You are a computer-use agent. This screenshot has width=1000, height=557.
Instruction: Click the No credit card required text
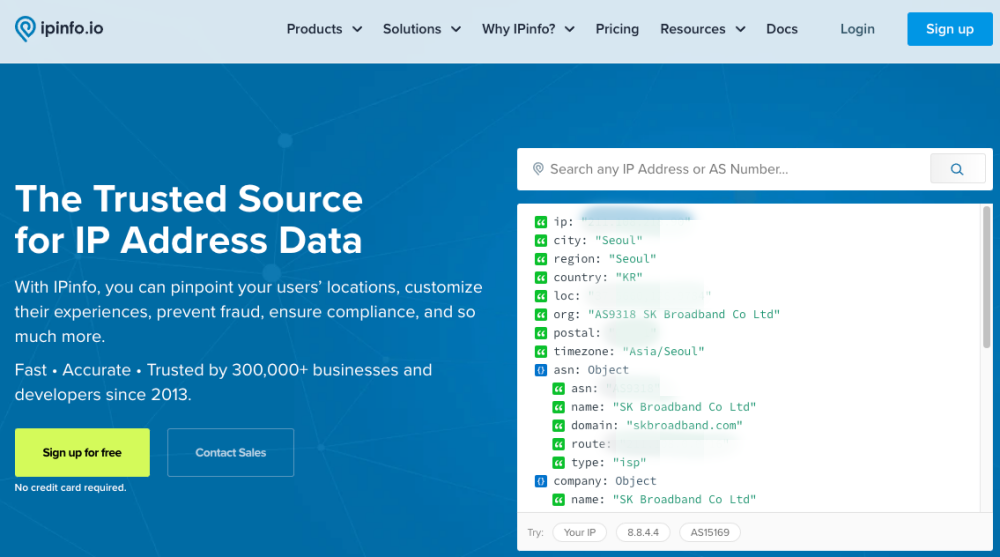click(x=70, y=487)
